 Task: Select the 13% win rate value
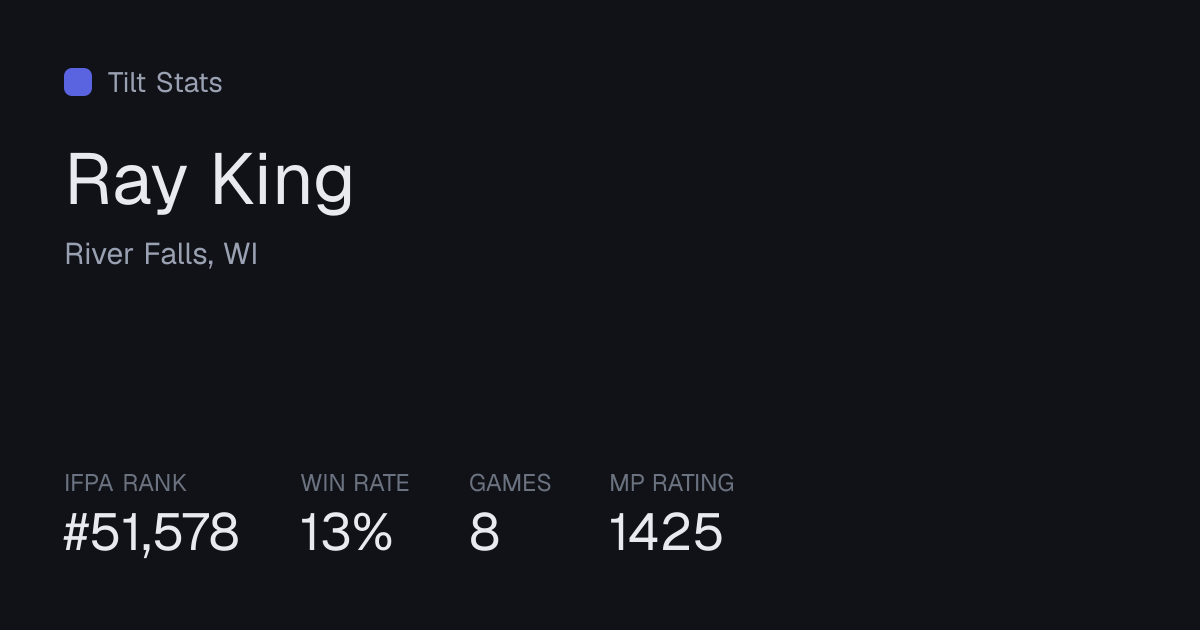click(x=346, y=532)
